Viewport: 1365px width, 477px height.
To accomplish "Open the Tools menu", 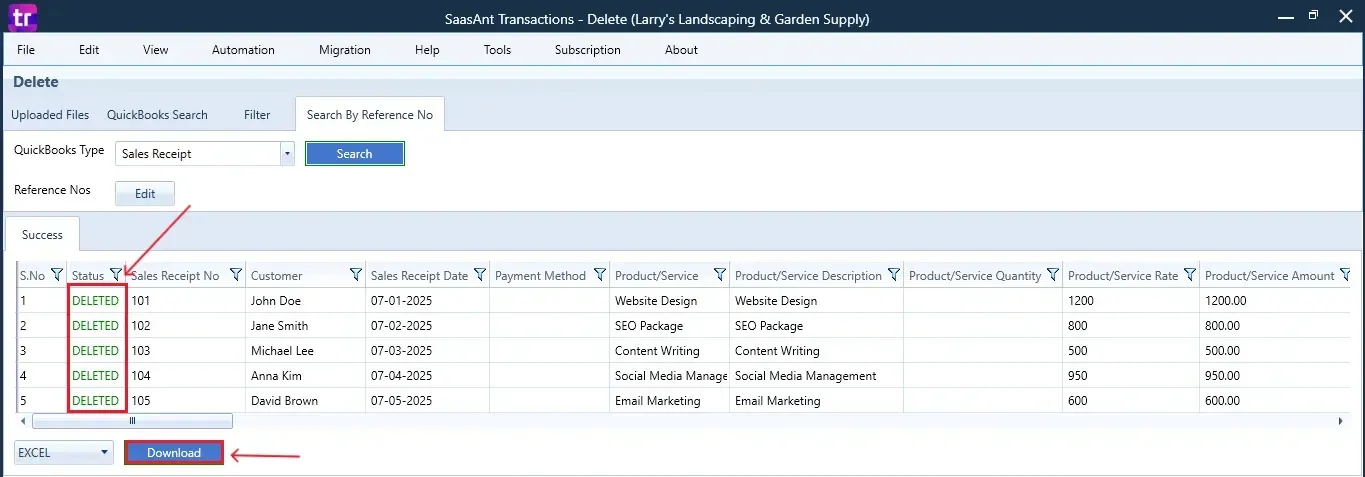I will pyautogui.click(x=497, y=50).
